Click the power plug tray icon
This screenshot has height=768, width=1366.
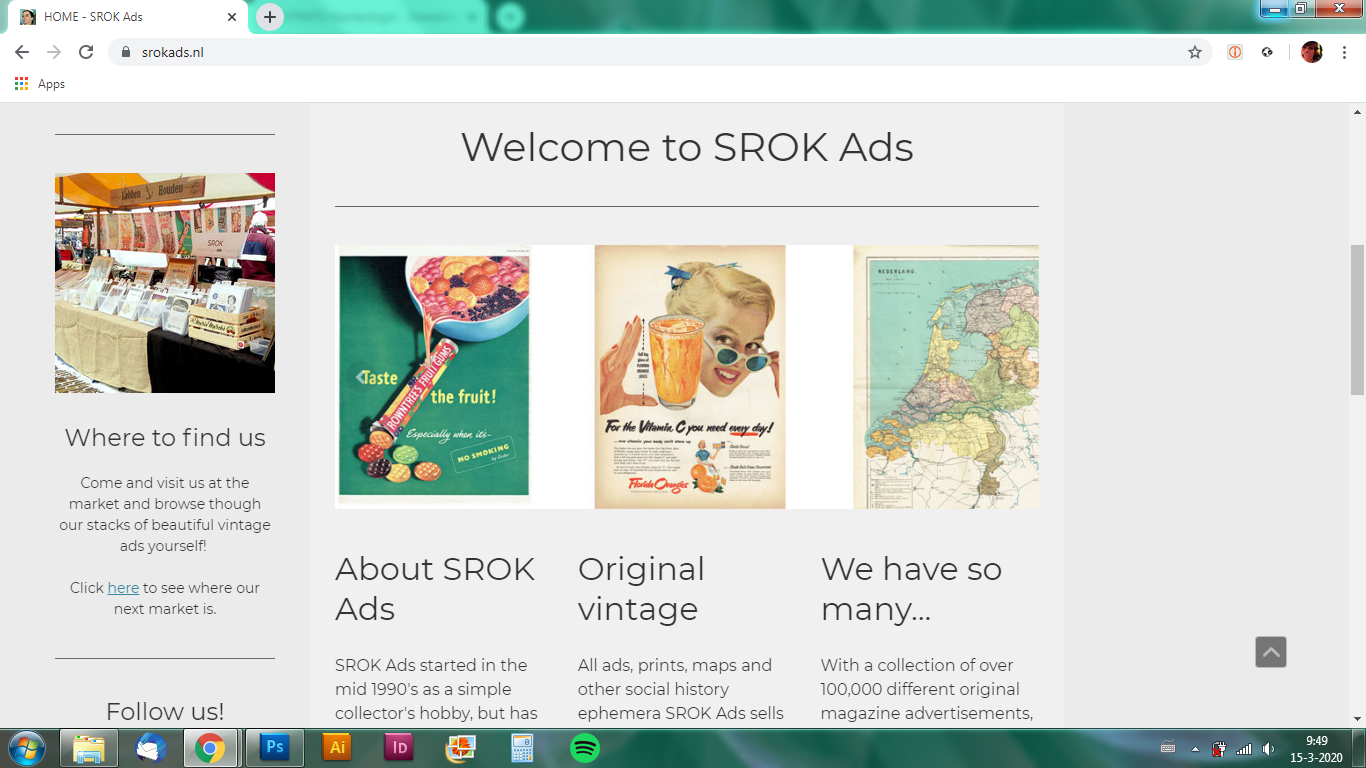(1219, 748)
